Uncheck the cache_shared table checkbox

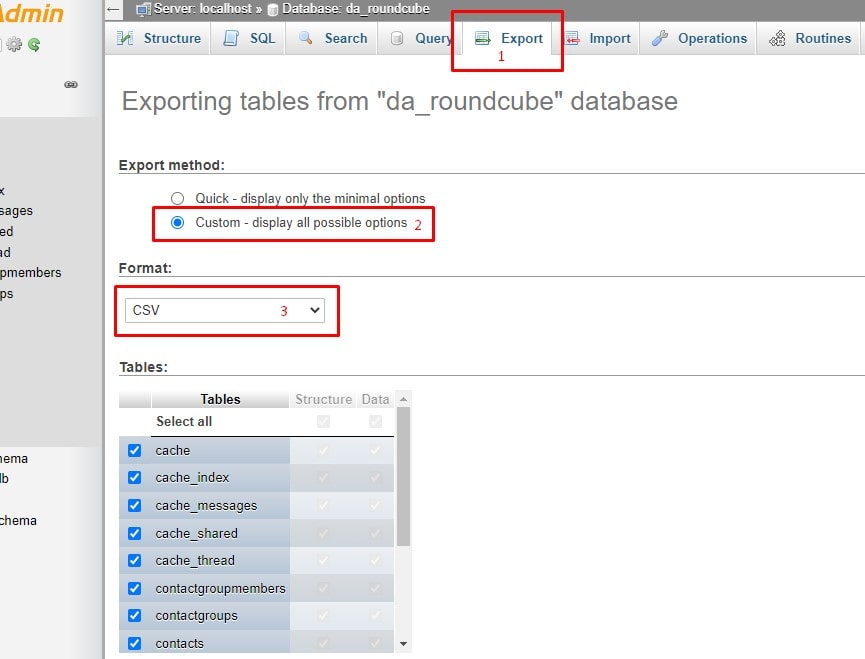tap(135, 533)
